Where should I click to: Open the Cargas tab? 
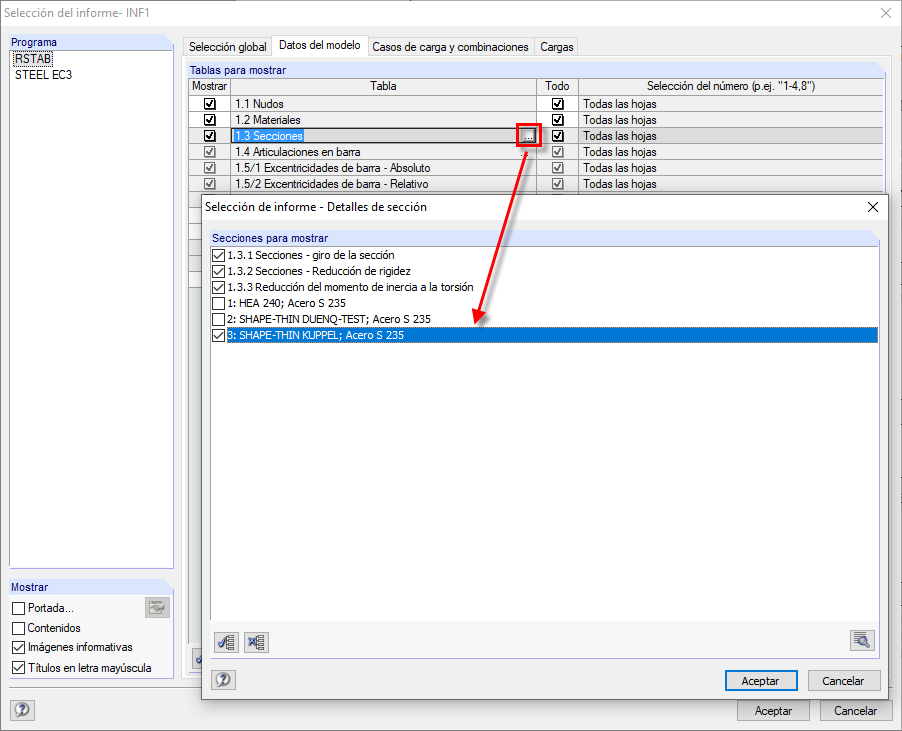click(556, 47)
